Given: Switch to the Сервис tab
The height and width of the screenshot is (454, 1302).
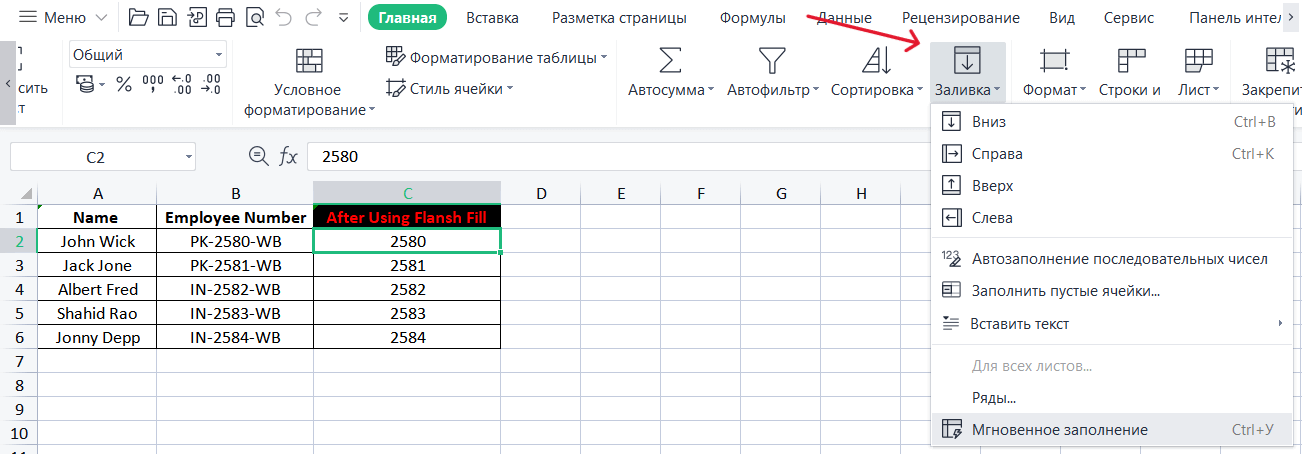Looking at the screenshot, I should tap(1129, 18).
